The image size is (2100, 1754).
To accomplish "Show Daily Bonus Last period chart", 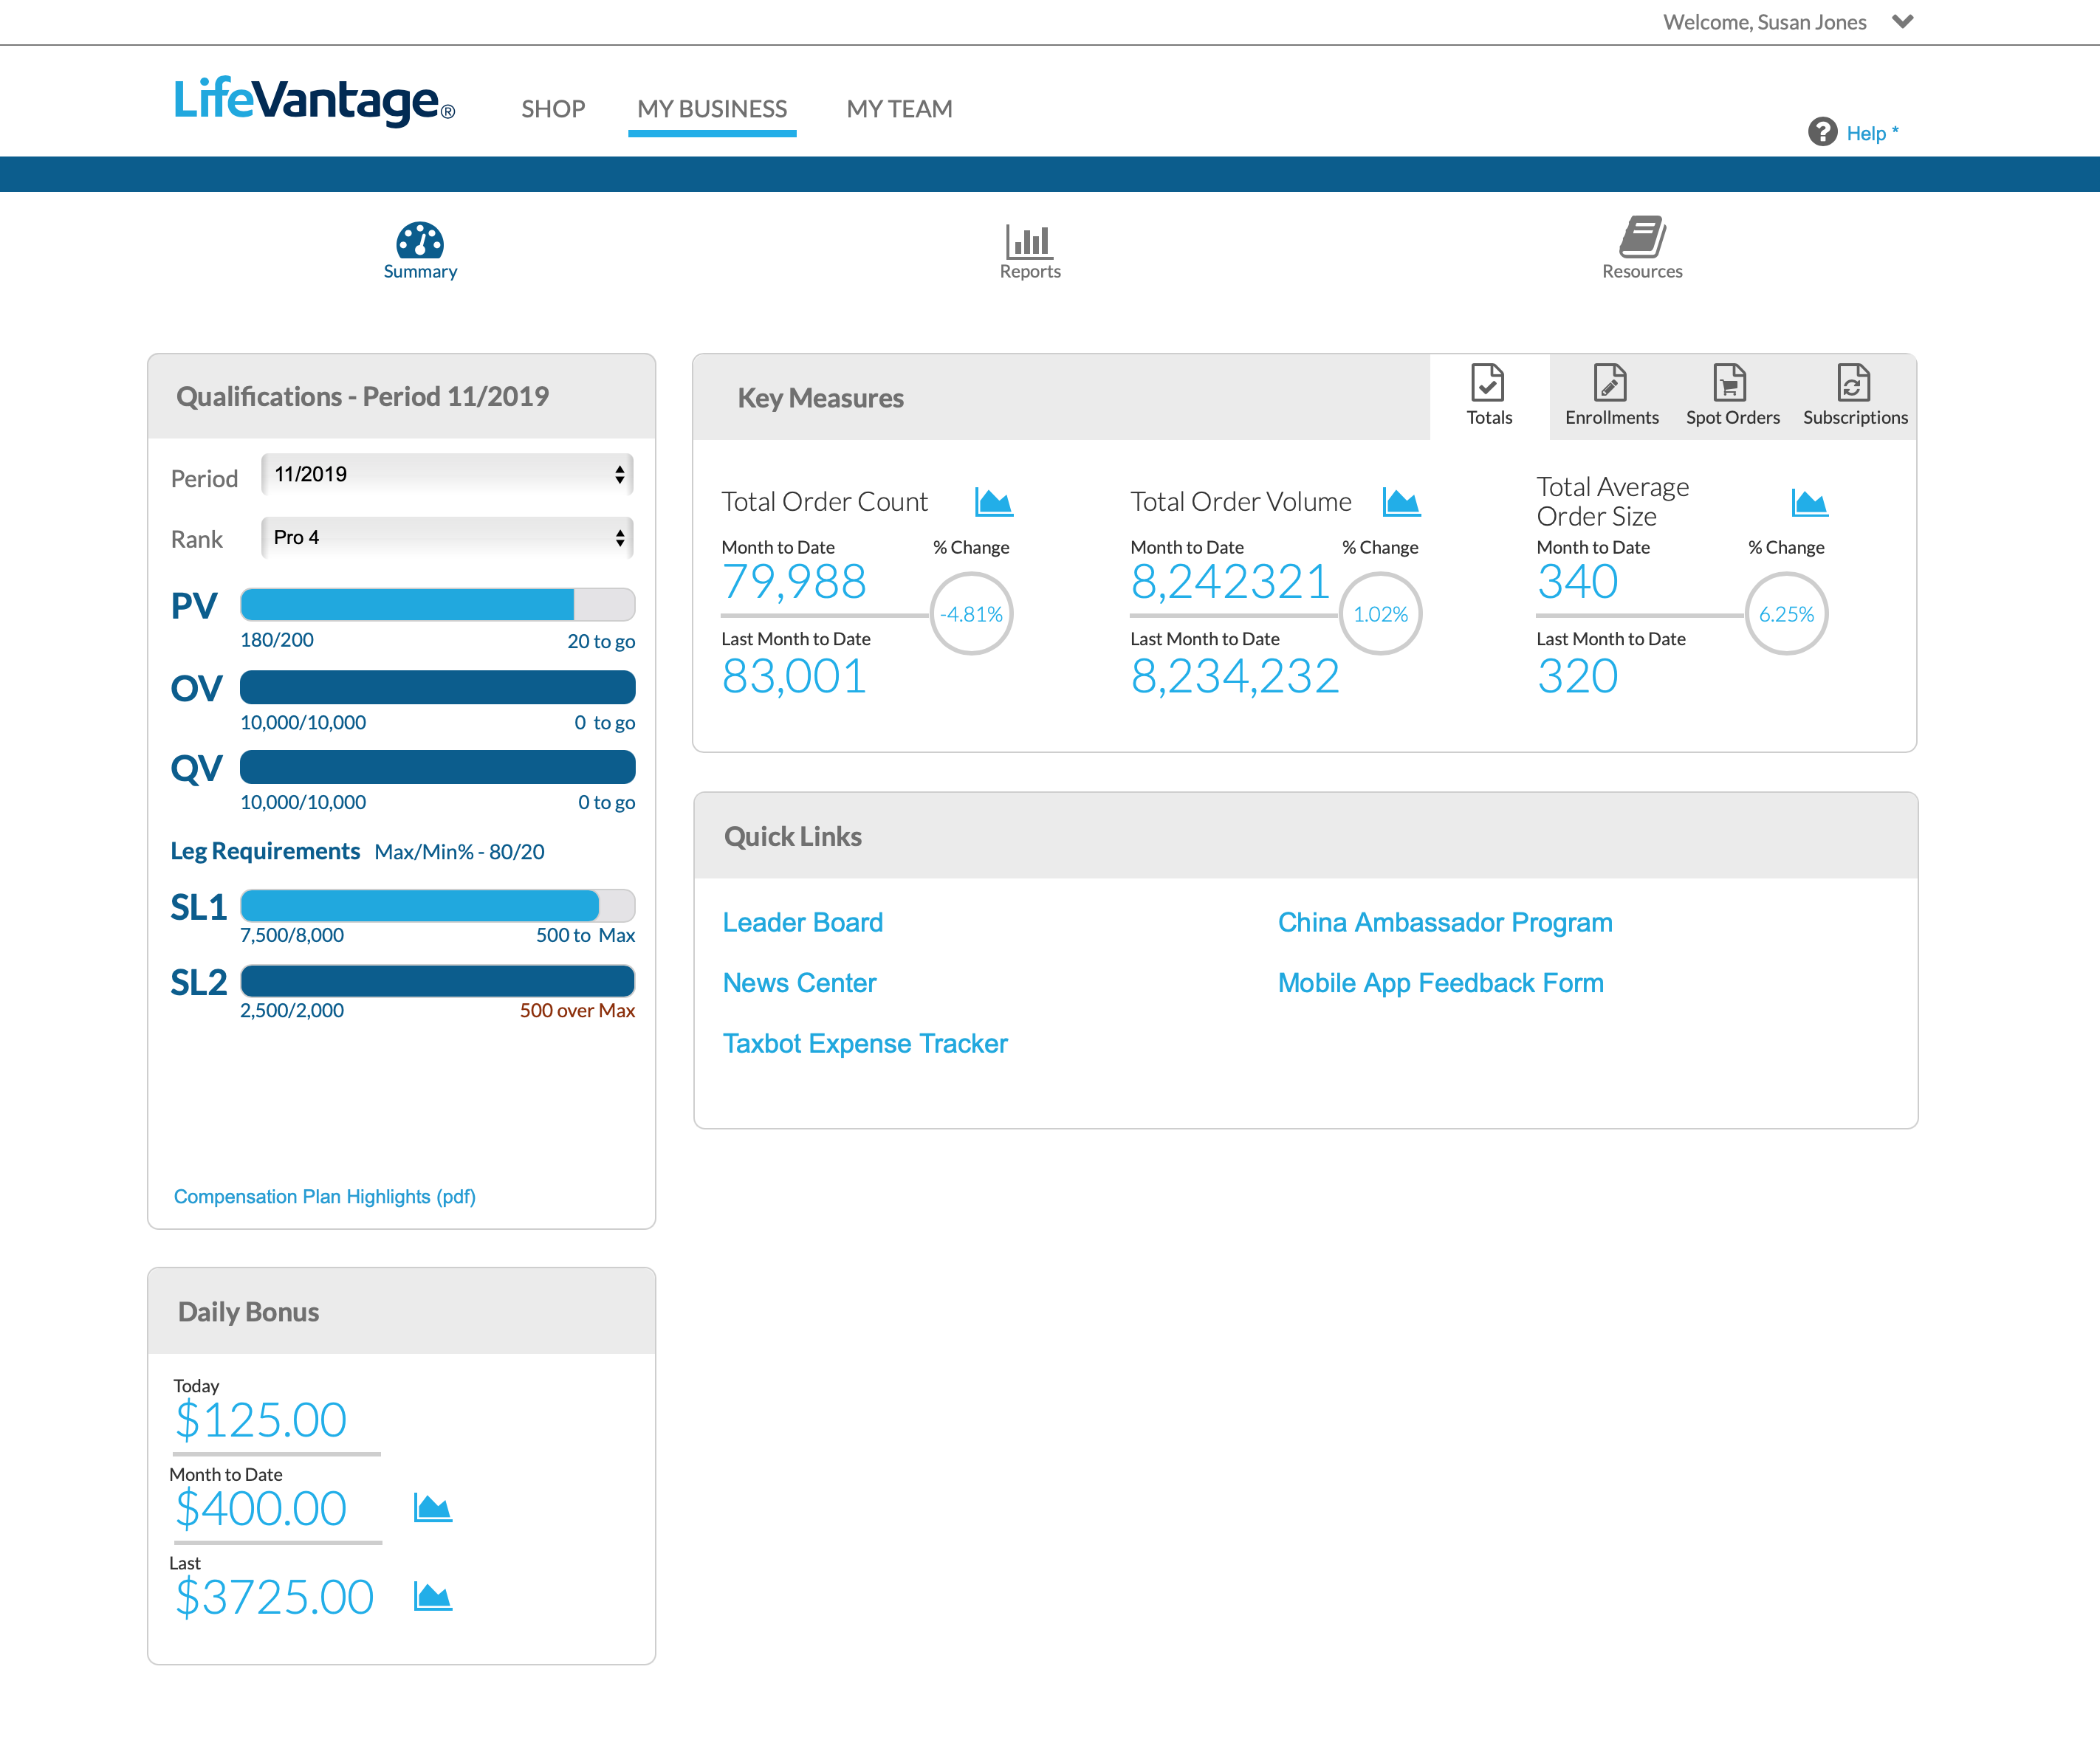I will pyautogui.click(x=432, y=1596).
